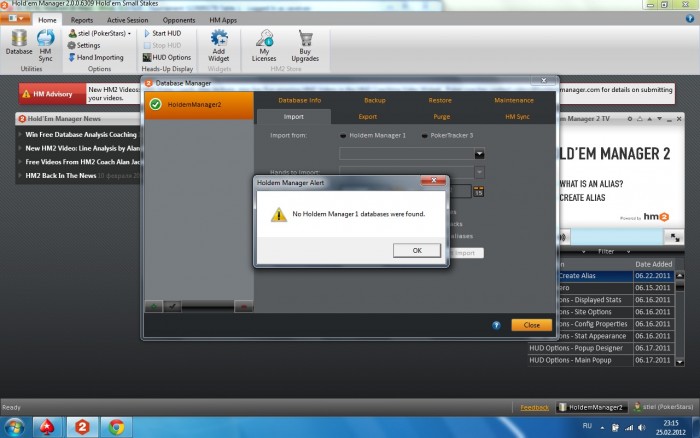Click the taskbar clock
The height and width of the screenshot is (438, 700).
671,427
